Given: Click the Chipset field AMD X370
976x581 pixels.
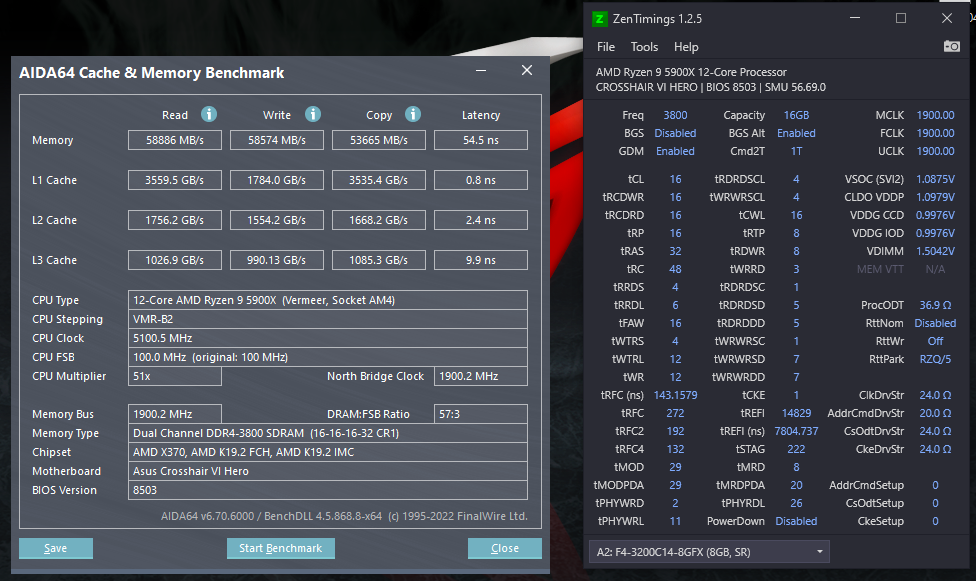Looking at the screenshot, I should 328,452.
